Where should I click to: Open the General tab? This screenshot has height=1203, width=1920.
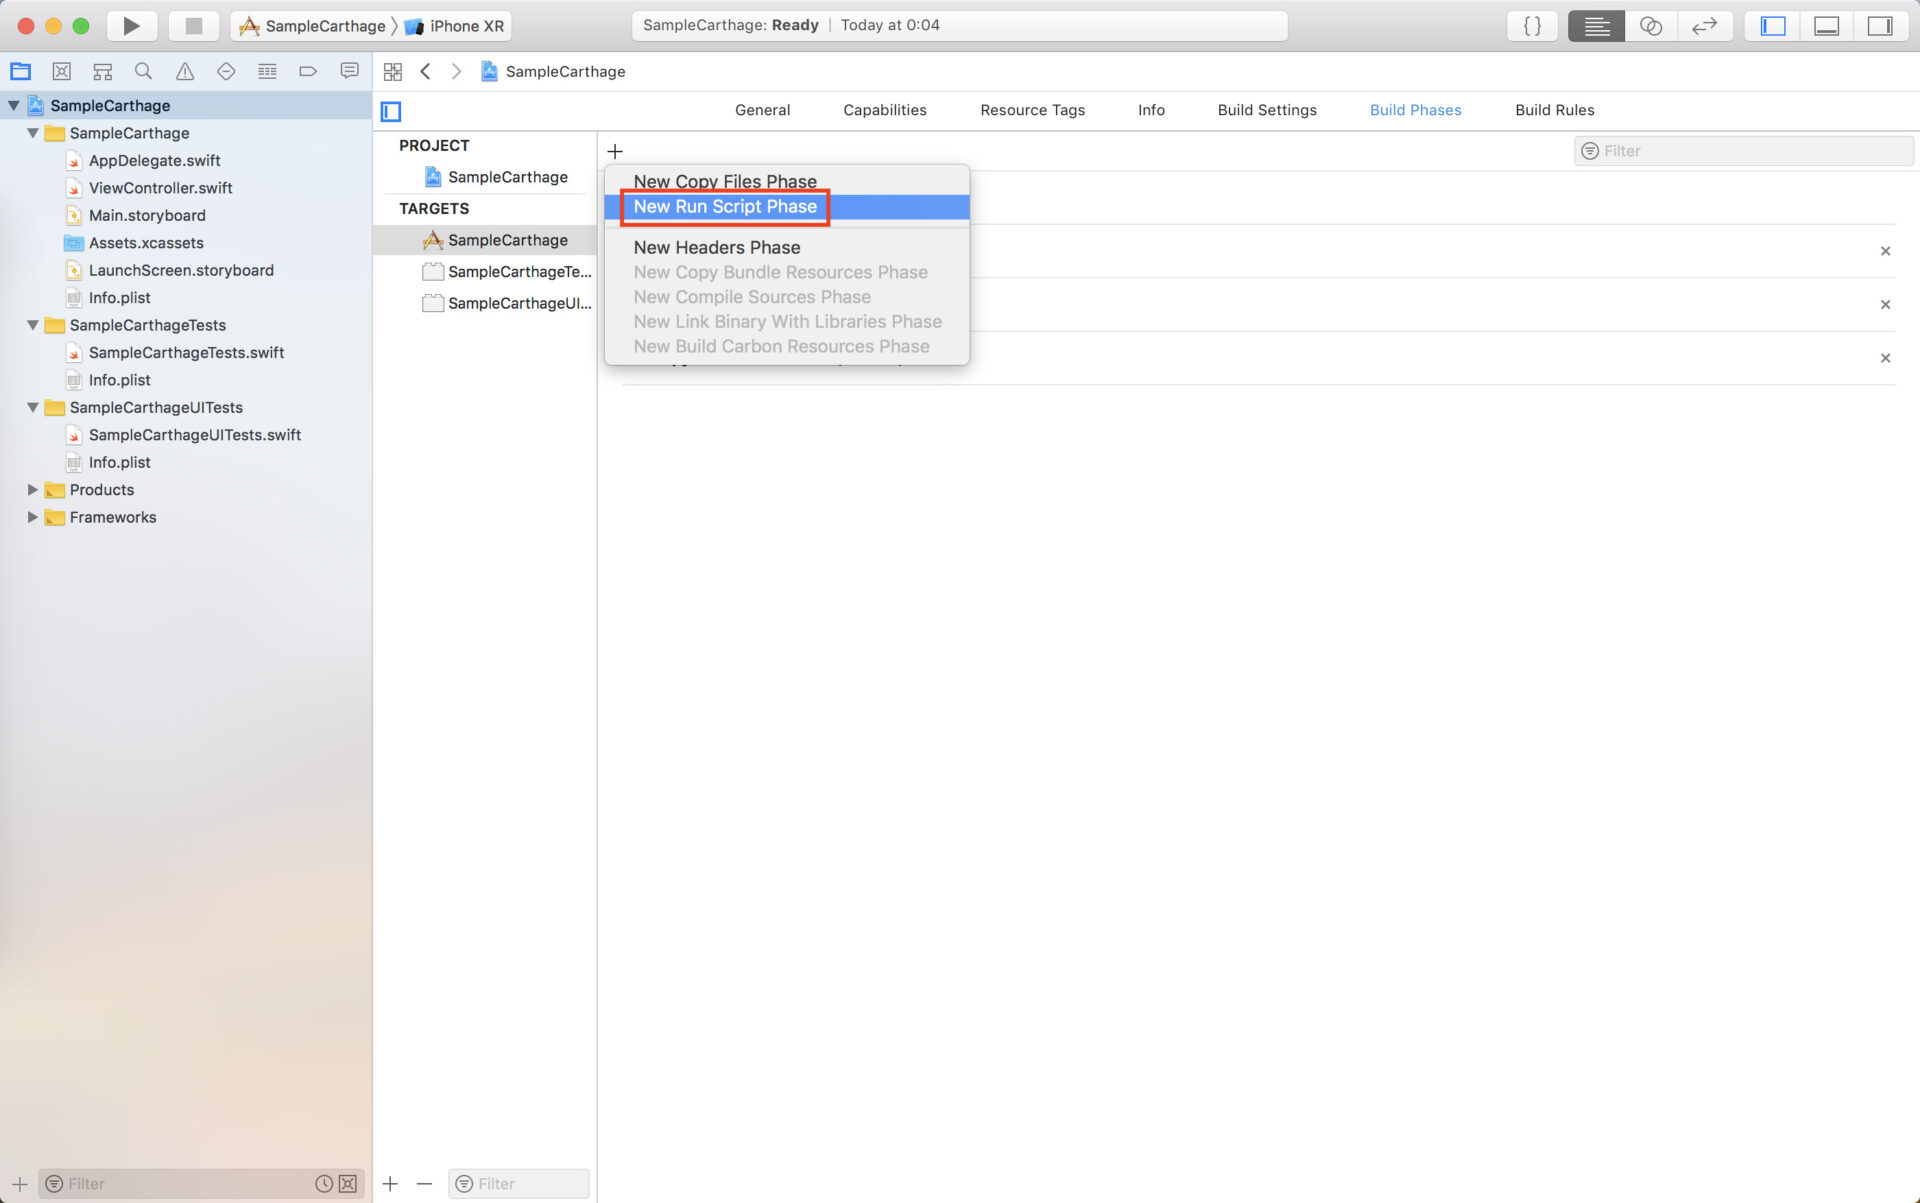click(762, 110)
